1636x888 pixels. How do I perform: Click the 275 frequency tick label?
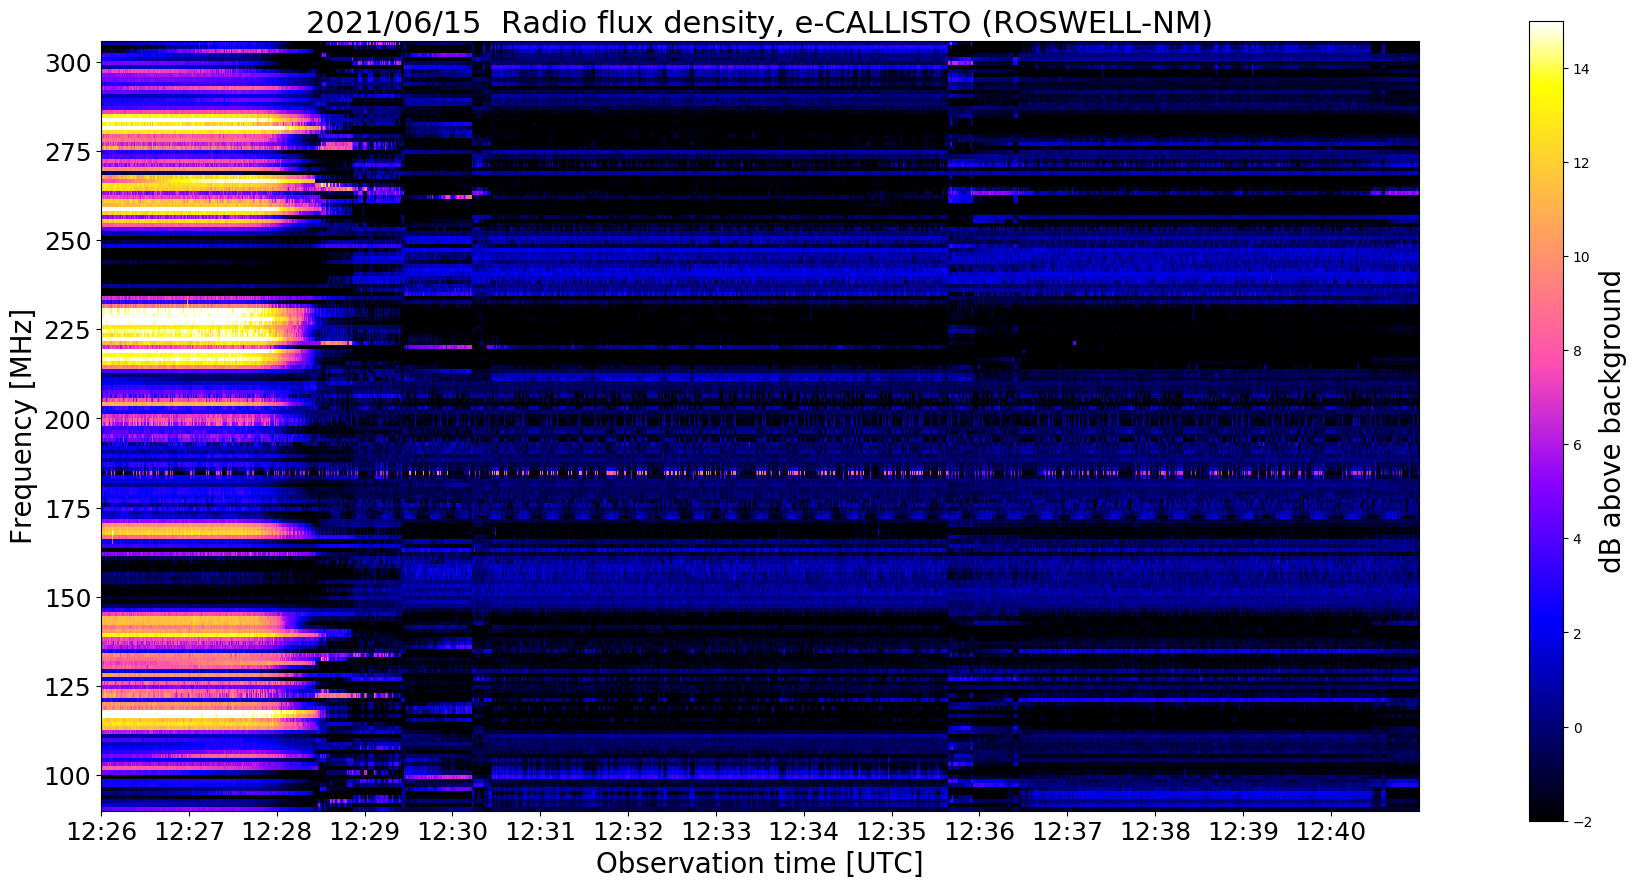click(66, 152)
